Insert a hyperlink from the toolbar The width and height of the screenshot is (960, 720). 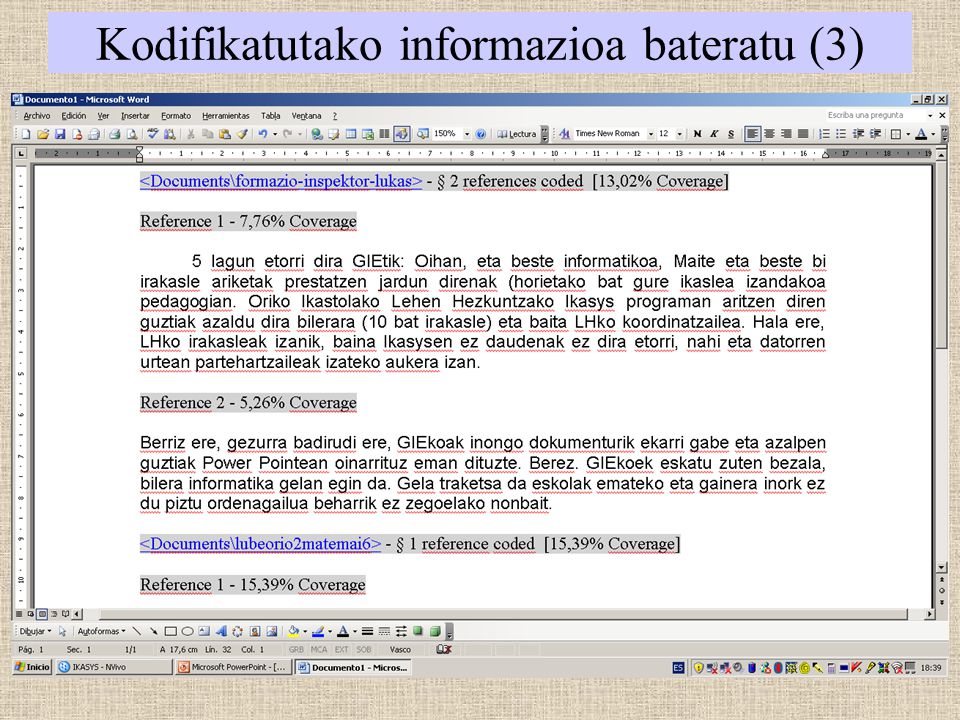317,134
